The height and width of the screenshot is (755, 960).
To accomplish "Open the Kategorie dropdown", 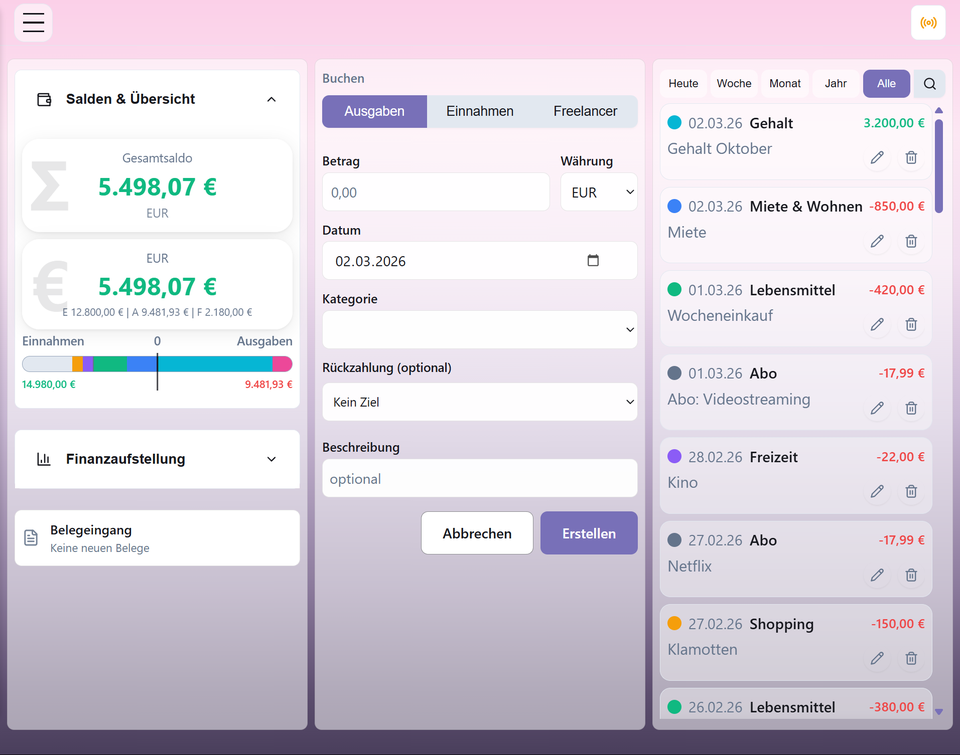I will [479, 329].
